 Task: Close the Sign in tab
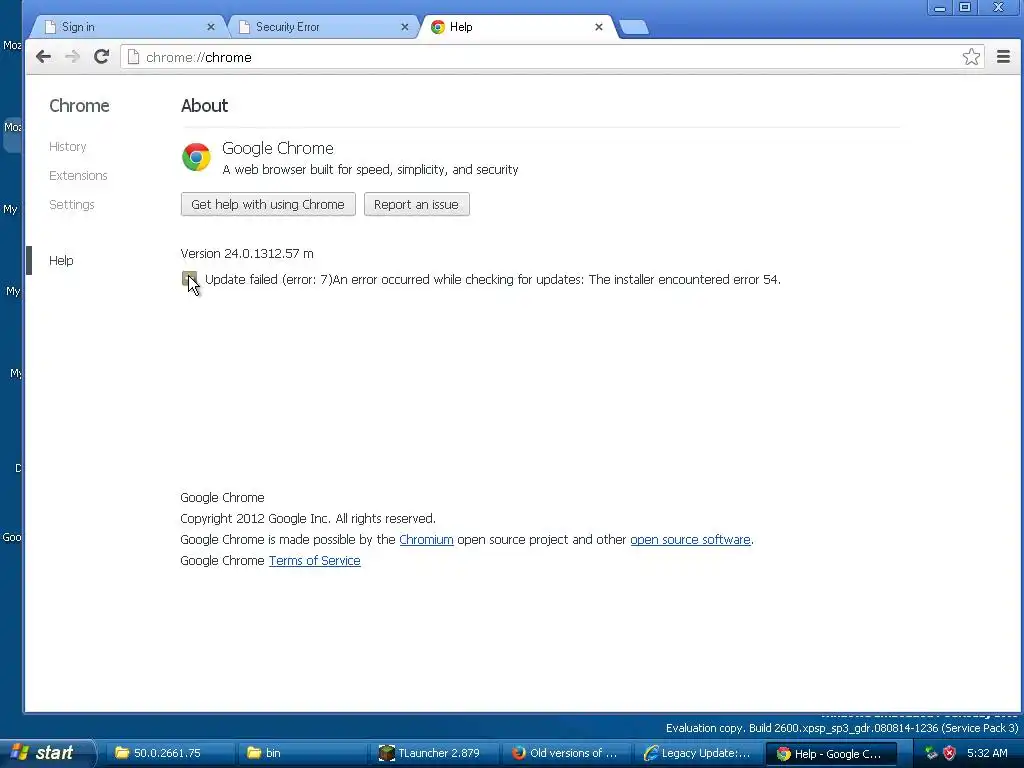click(210, 27)
